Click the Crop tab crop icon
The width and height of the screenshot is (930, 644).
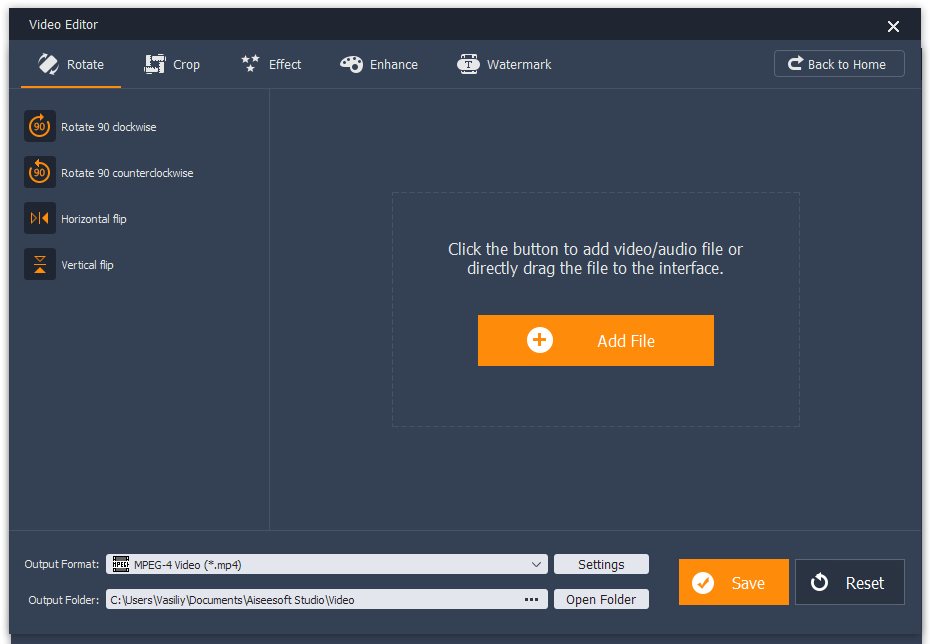[156, 63]
